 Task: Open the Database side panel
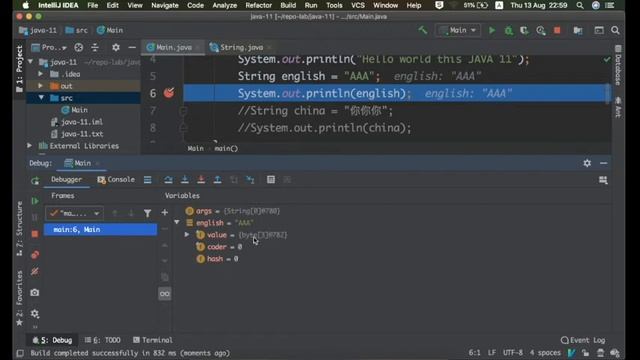click(618, 65)
